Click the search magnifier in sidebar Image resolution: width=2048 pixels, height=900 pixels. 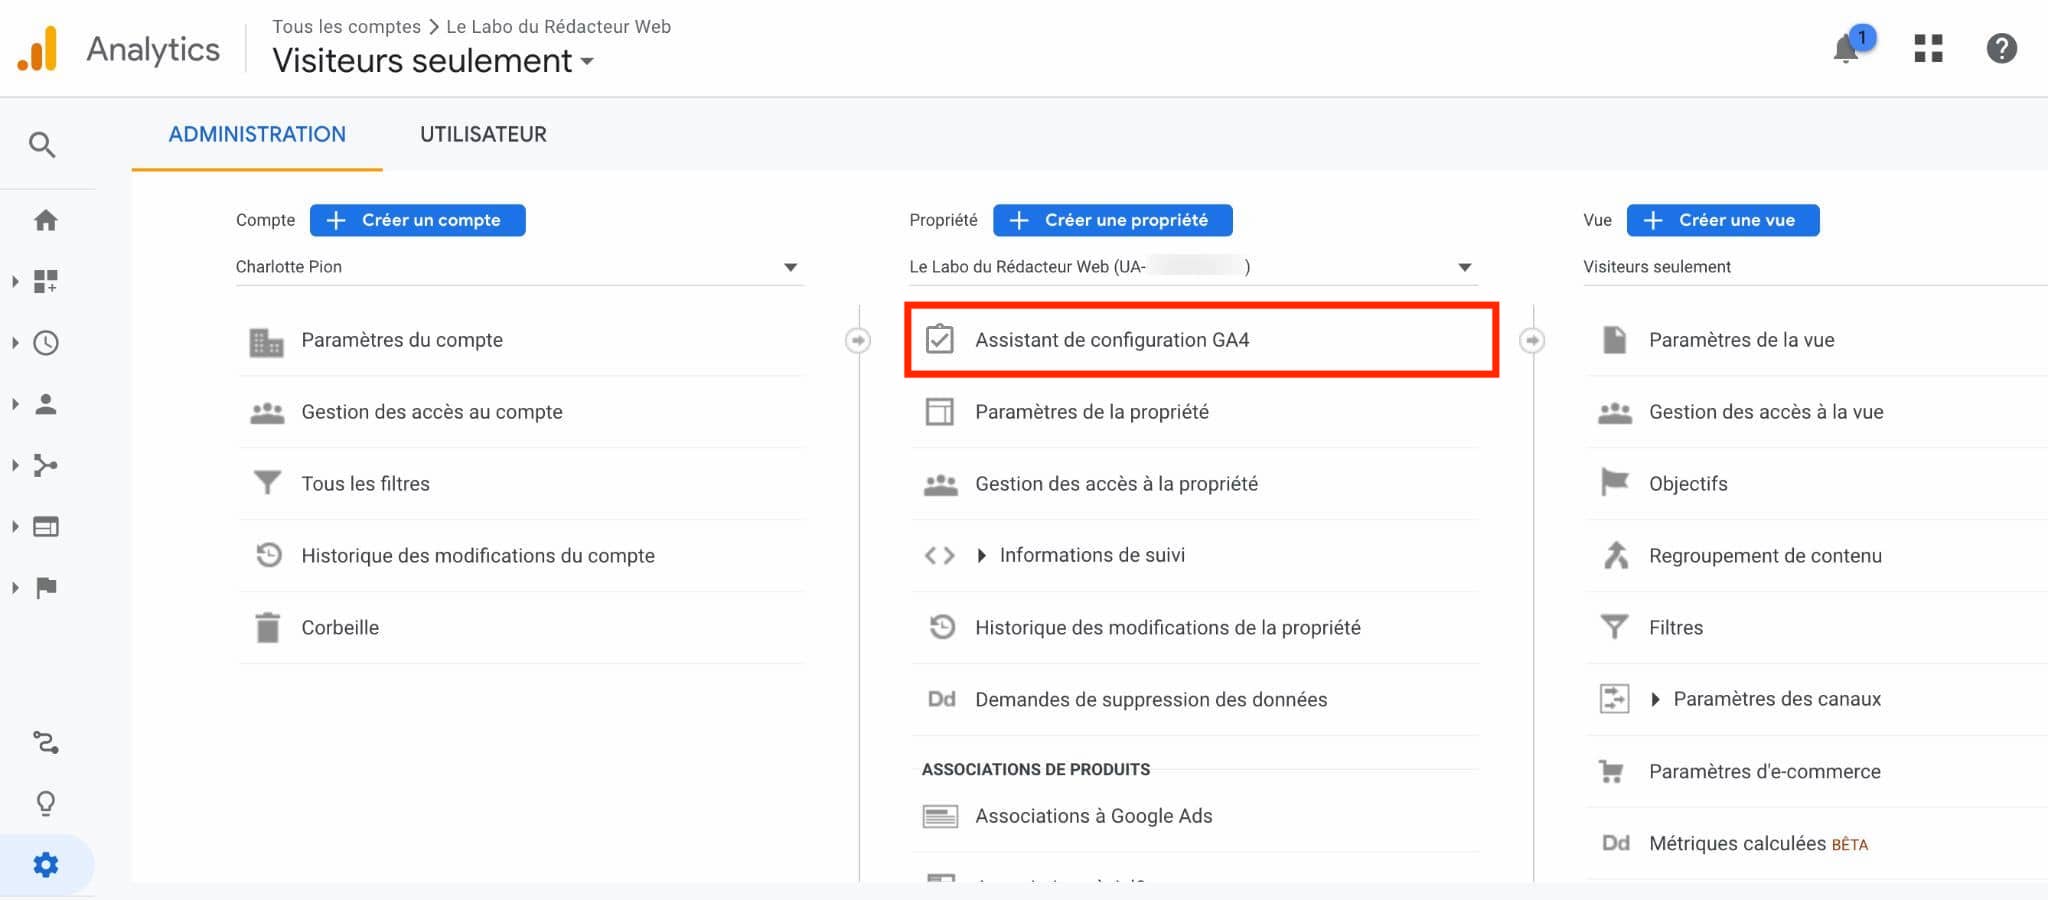[x=42, y=145]
